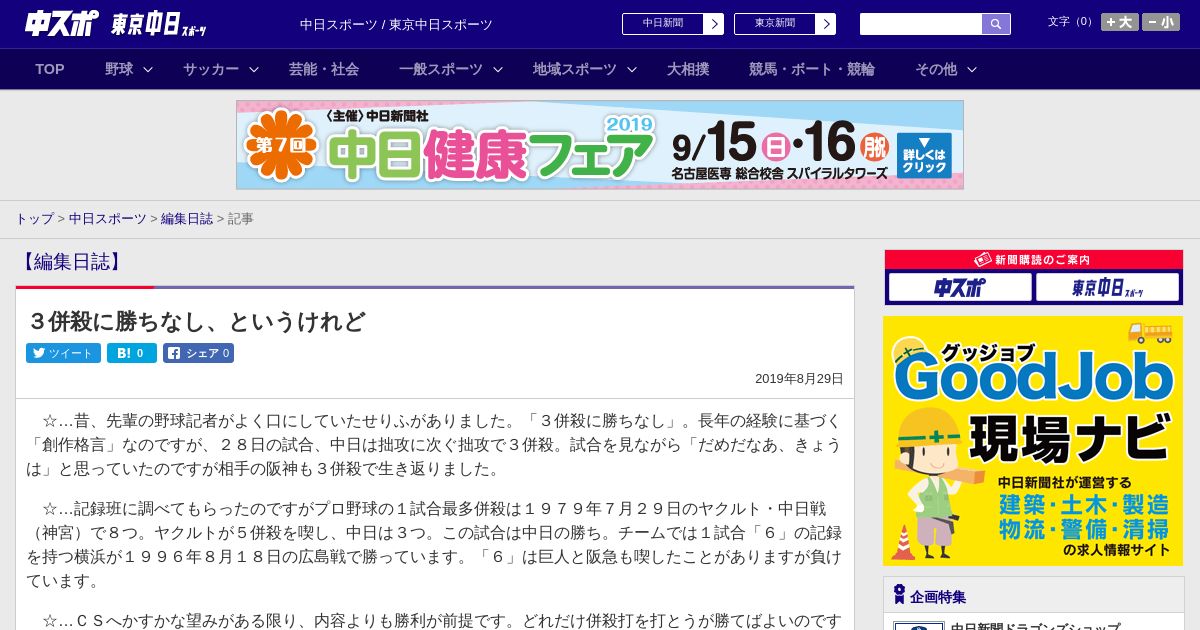This screenshot has height=630, width=1200.
Task: Open 一般スポーツ menu item
Action: click(x=441, y=69)
